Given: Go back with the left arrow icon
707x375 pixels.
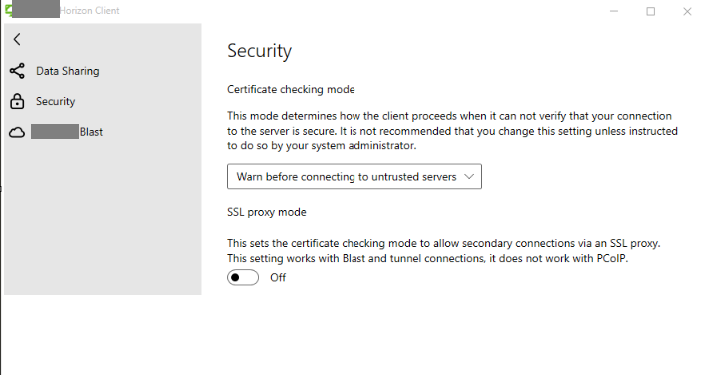Looking at the screenshot, I should point(17,39).
